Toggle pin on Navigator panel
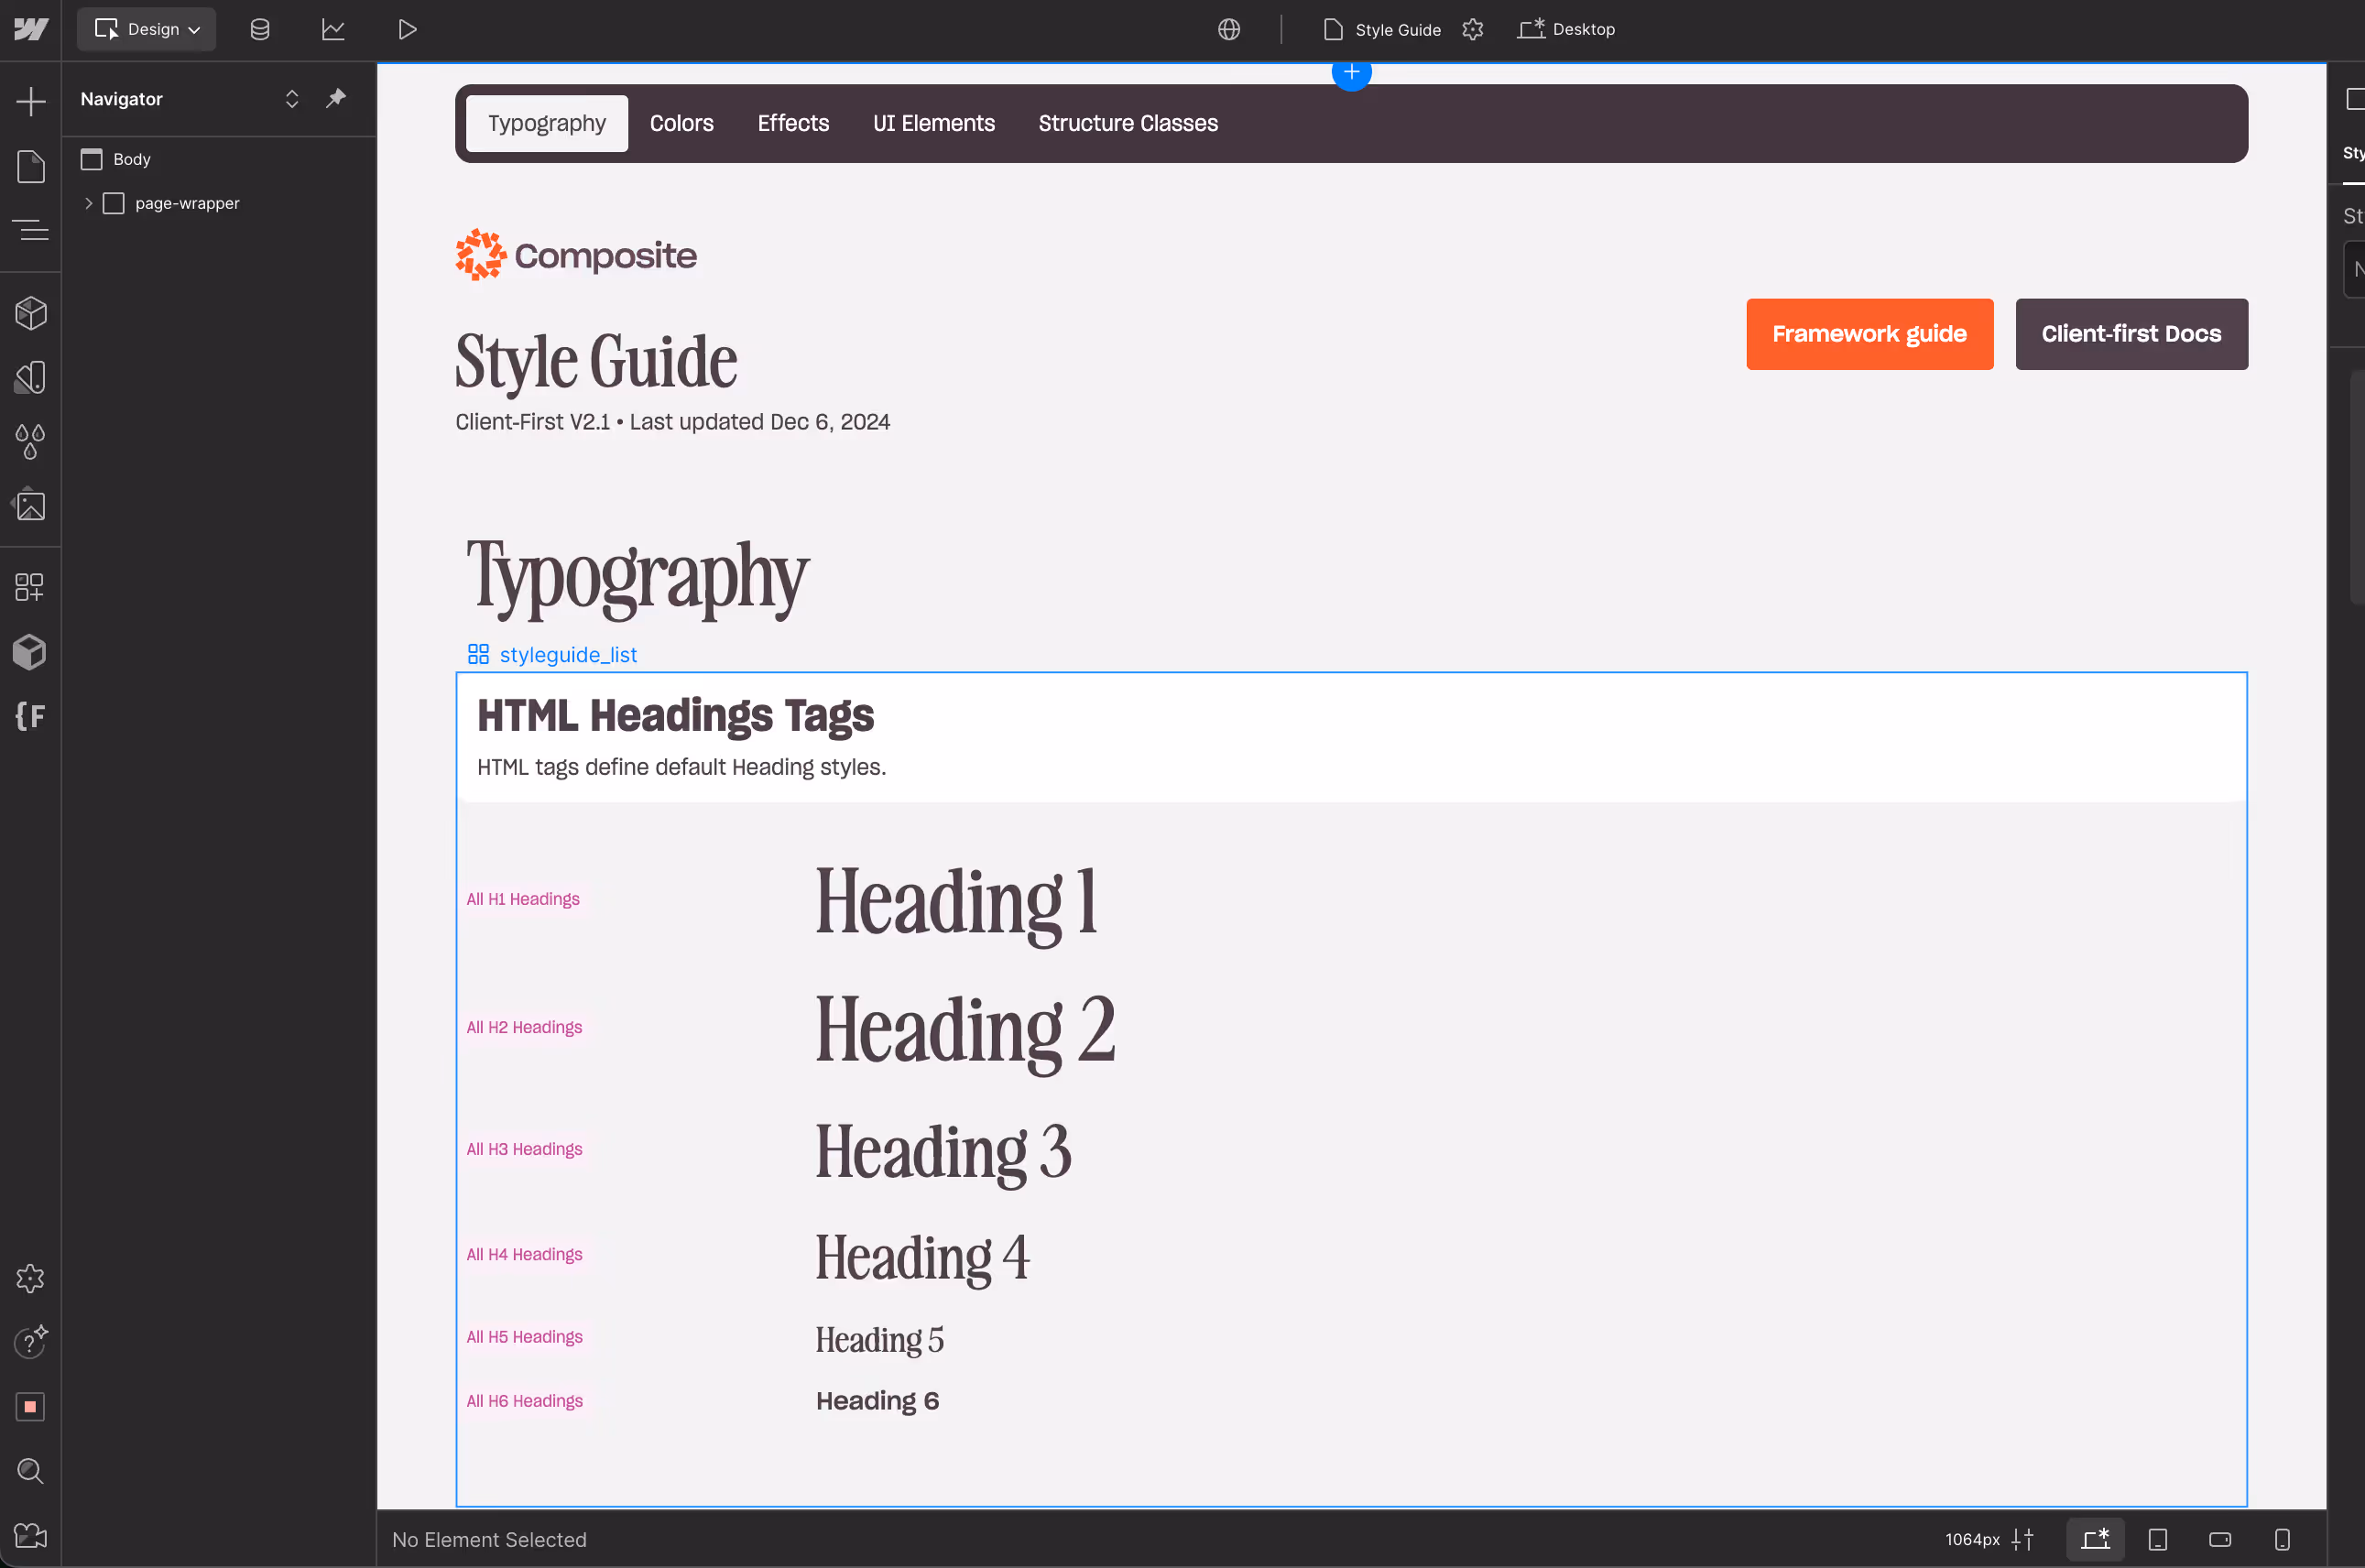 pyautogui.click(x=336, y=98)
